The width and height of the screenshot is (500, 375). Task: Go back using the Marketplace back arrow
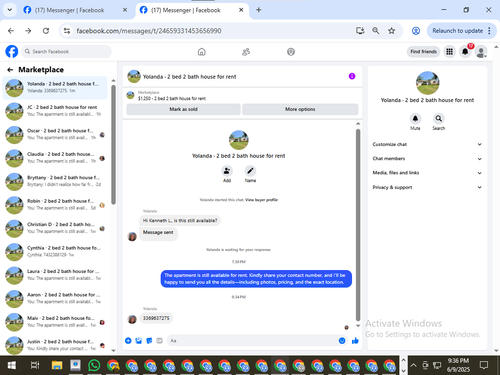[x=10, y=70]
